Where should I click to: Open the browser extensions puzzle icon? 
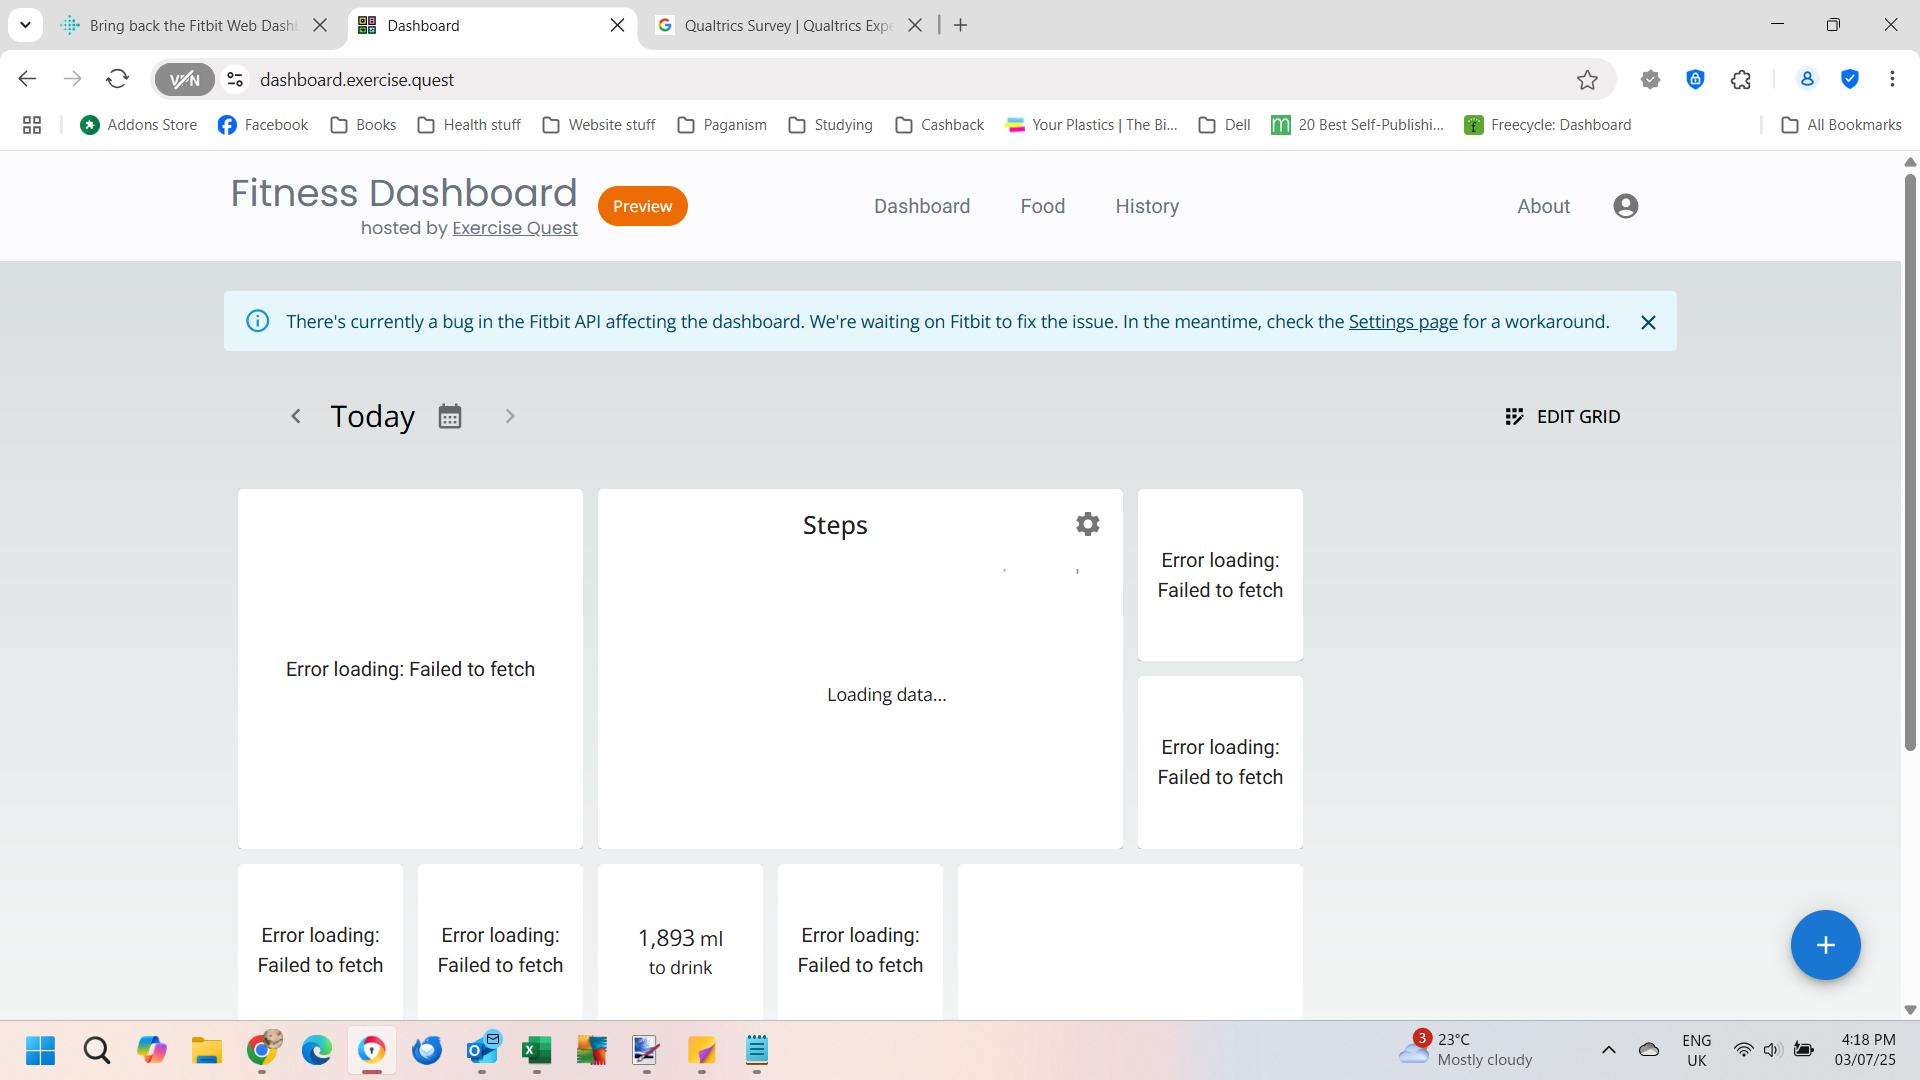pos(1741,80)
